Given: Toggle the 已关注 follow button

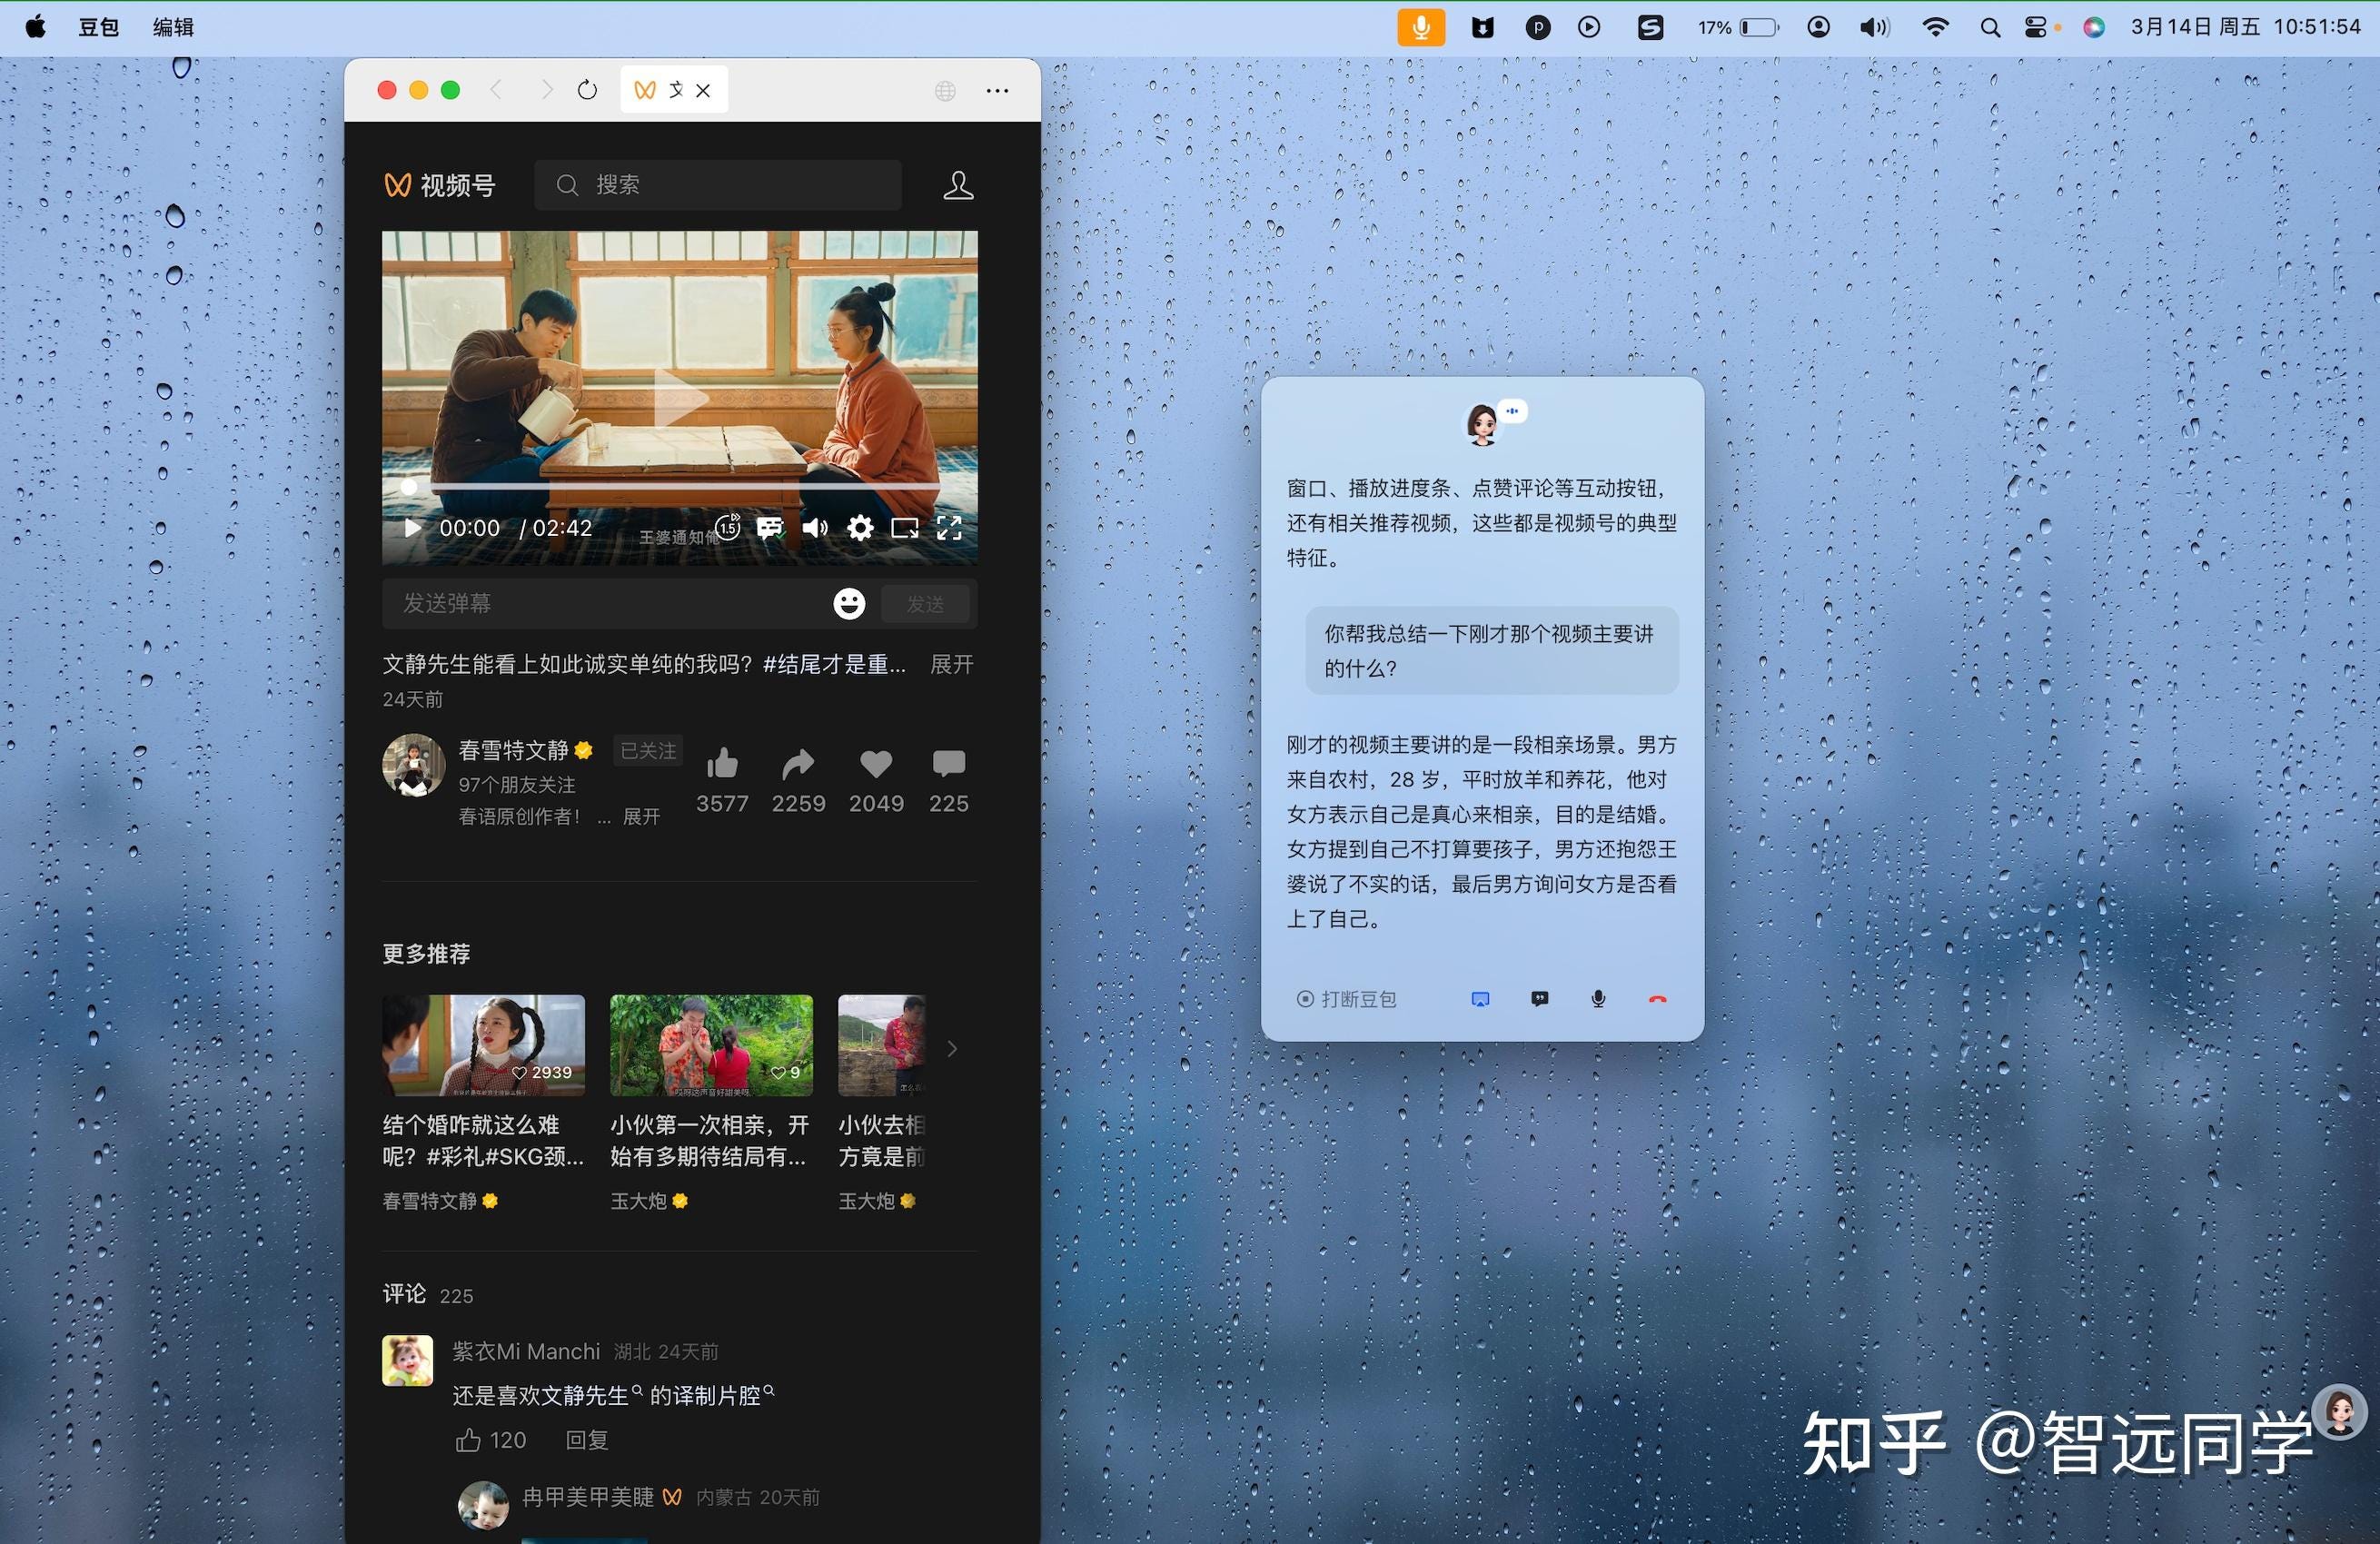Looking at the screenshot, I should point(648,750).
